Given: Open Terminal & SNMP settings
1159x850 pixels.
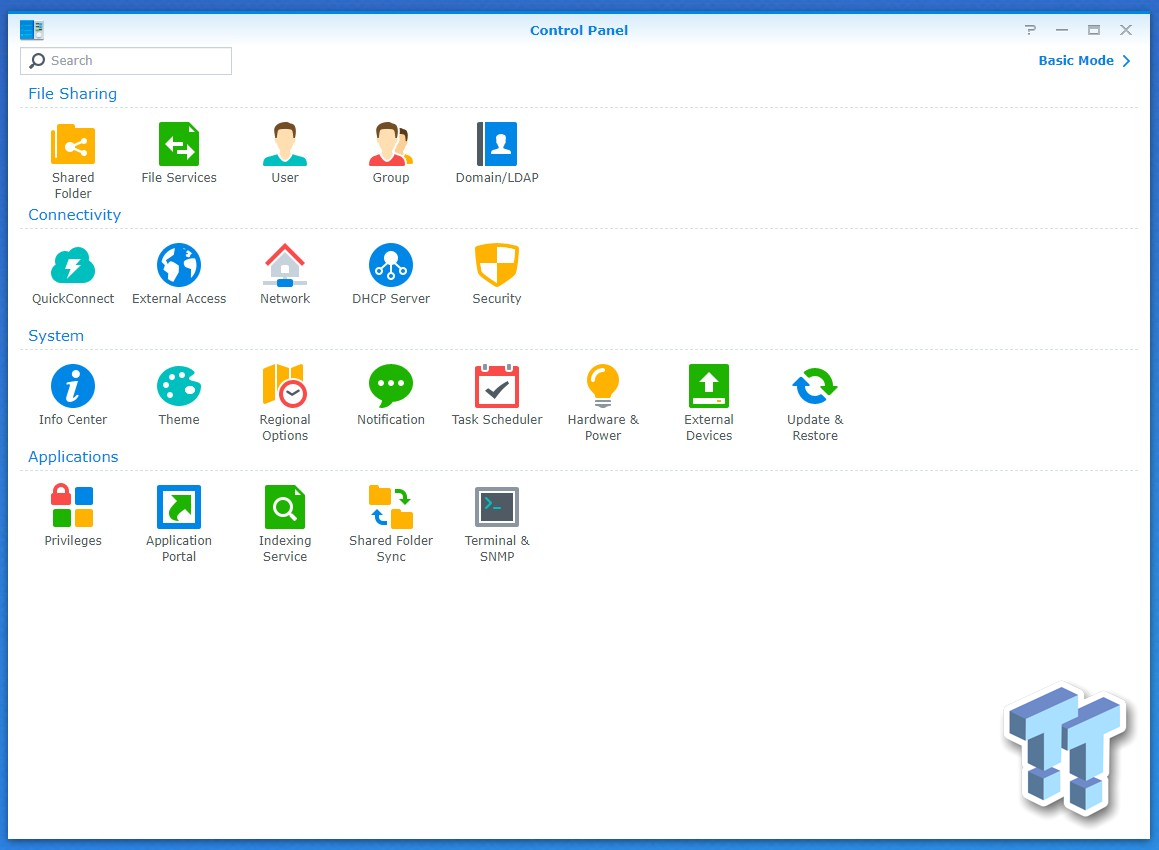Looking at the screenshot, I should pyautogui.click(x=497, y=508).
